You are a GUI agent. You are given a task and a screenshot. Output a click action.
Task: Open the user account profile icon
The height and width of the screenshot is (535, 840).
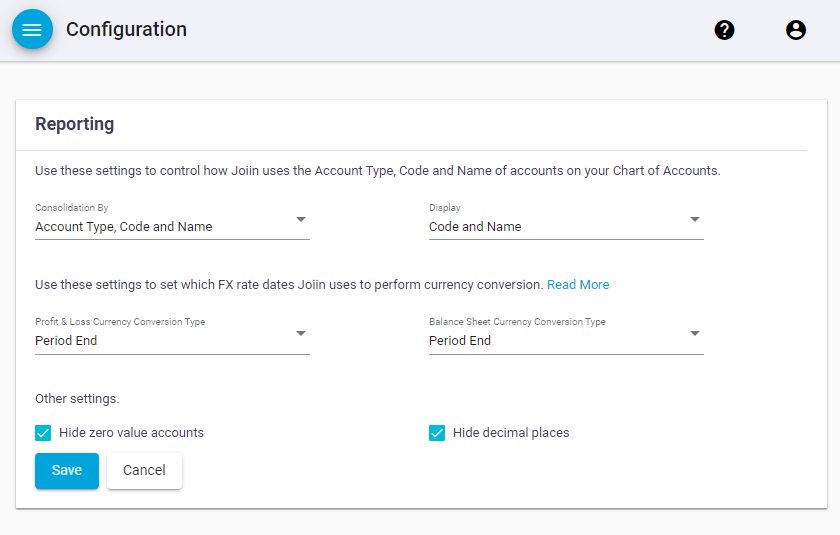(796, 30)
